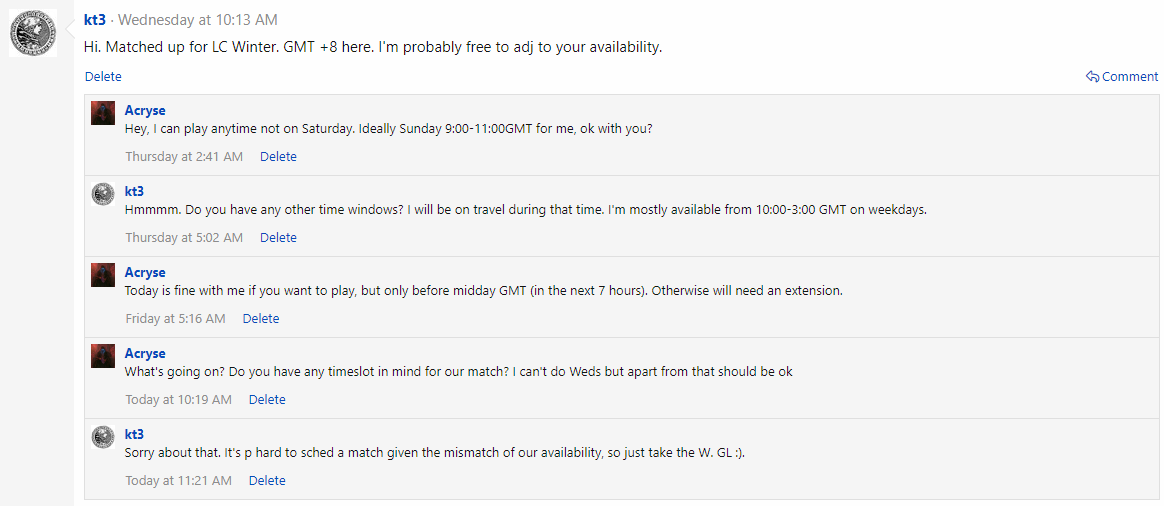Open Acryse profile from timeslot comment
Image resolution: width=1164 pixels, height=506 pixels.
(x=145, y=353)
